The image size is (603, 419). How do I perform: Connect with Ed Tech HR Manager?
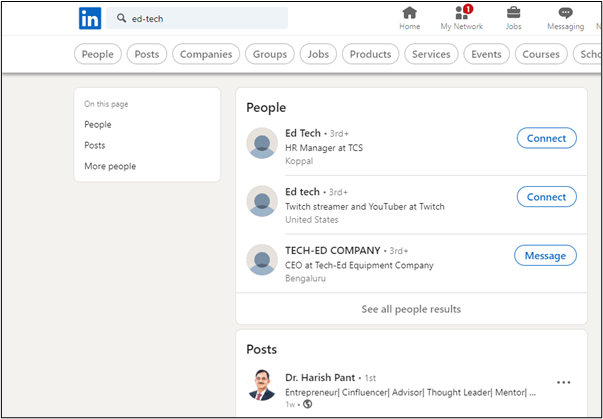coord(546,138)
